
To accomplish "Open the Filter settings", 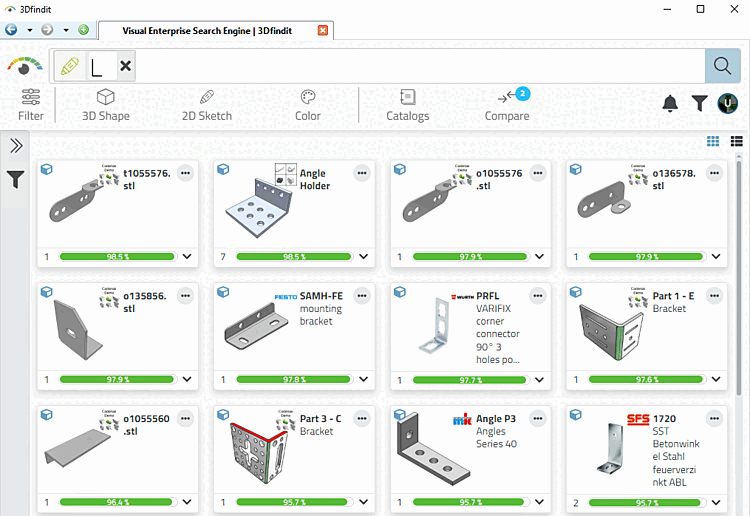I will click(31, 105).
